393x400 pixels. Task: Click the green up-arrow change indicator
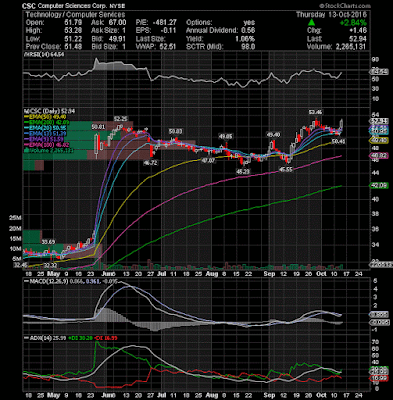(x=311, y=23)
